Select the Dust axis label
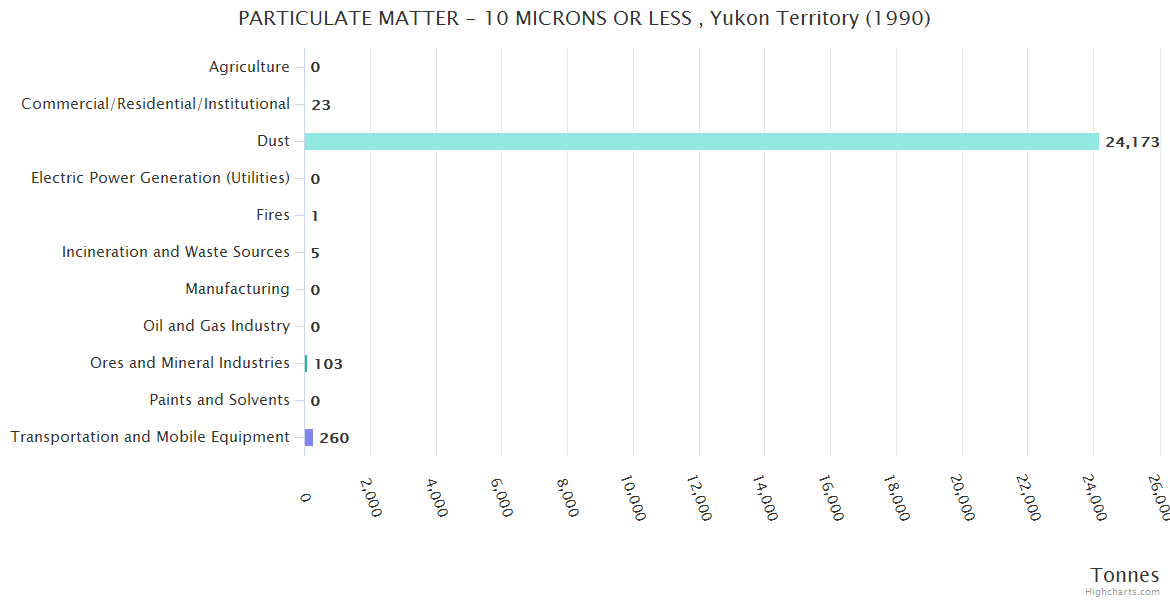The image size is (1170, 600). pos(273,141)
